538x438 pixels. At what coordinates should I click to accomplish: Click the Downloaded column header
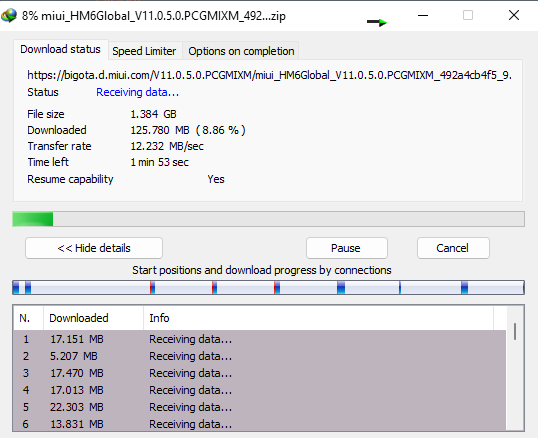coord(93,318)
